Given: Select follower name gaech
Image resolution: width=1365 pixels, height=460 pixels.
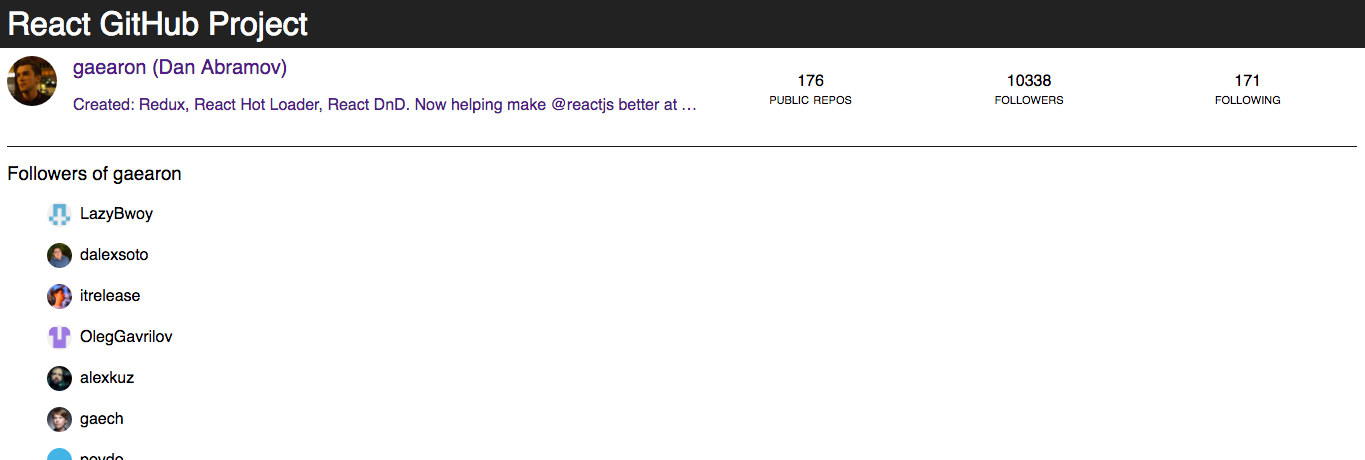Looking at the screenshot, I should point(102,419).
